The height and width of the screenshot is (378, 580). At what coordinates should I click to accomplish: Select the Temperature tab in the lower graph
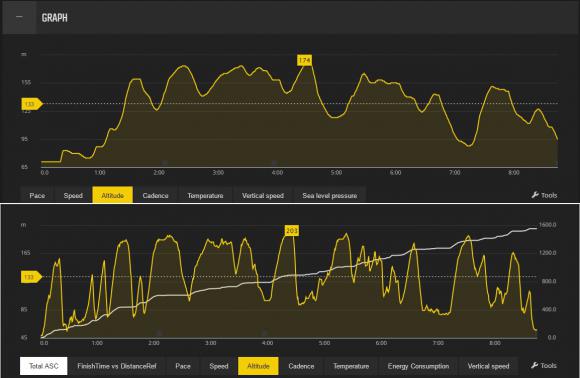click(x=351, y=366)
